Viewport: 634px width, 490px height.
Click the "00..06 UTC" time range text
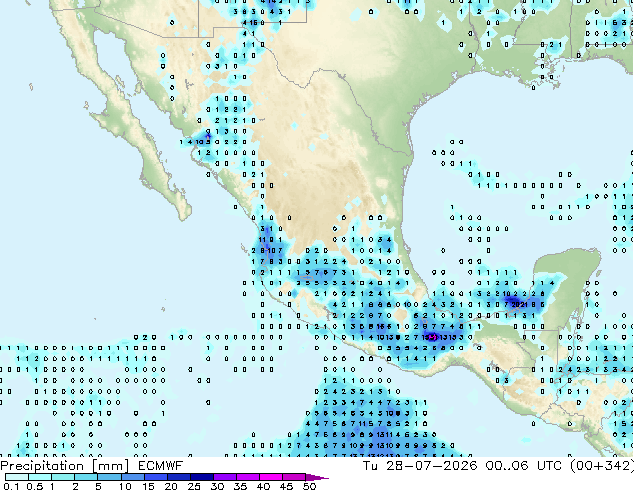click(523, 466)
